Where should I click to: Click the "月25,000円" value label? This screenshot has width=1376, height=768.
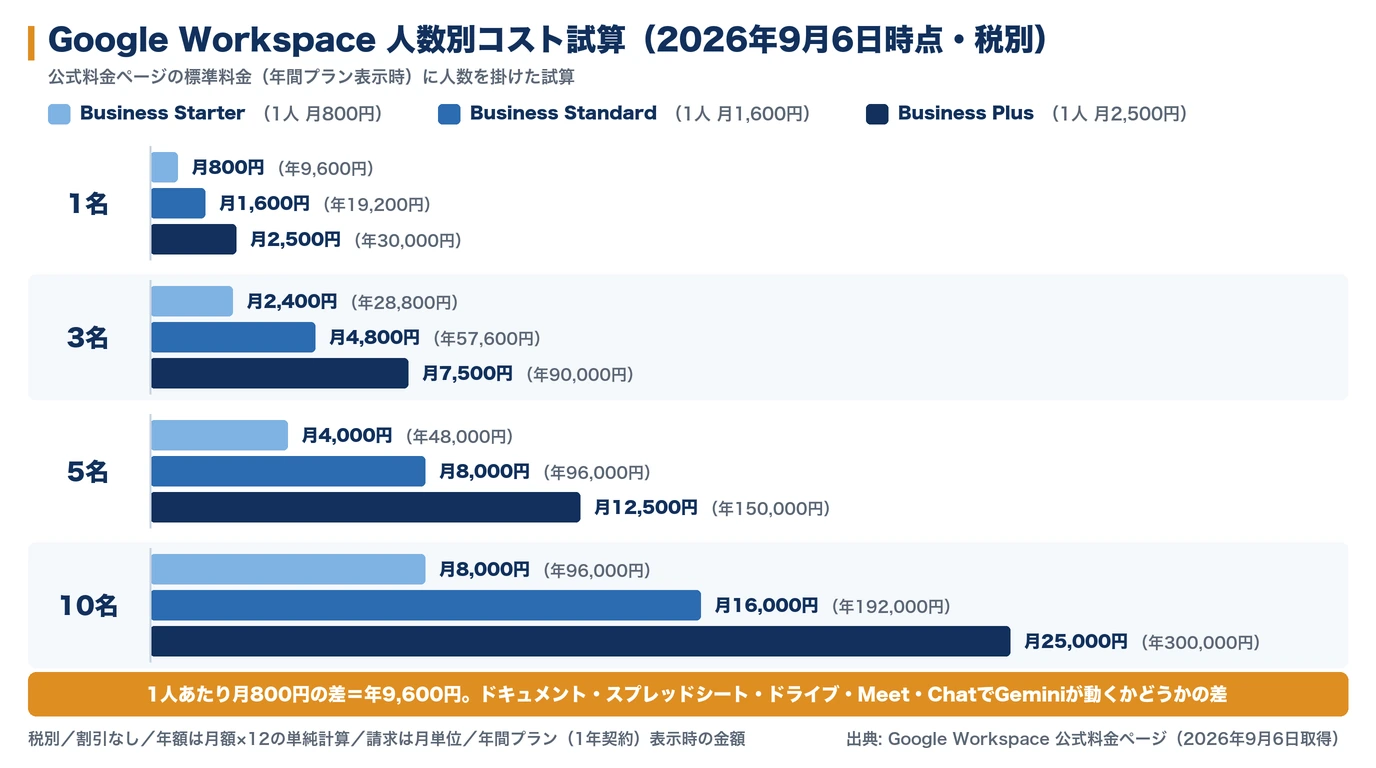tap(1076, 642)
